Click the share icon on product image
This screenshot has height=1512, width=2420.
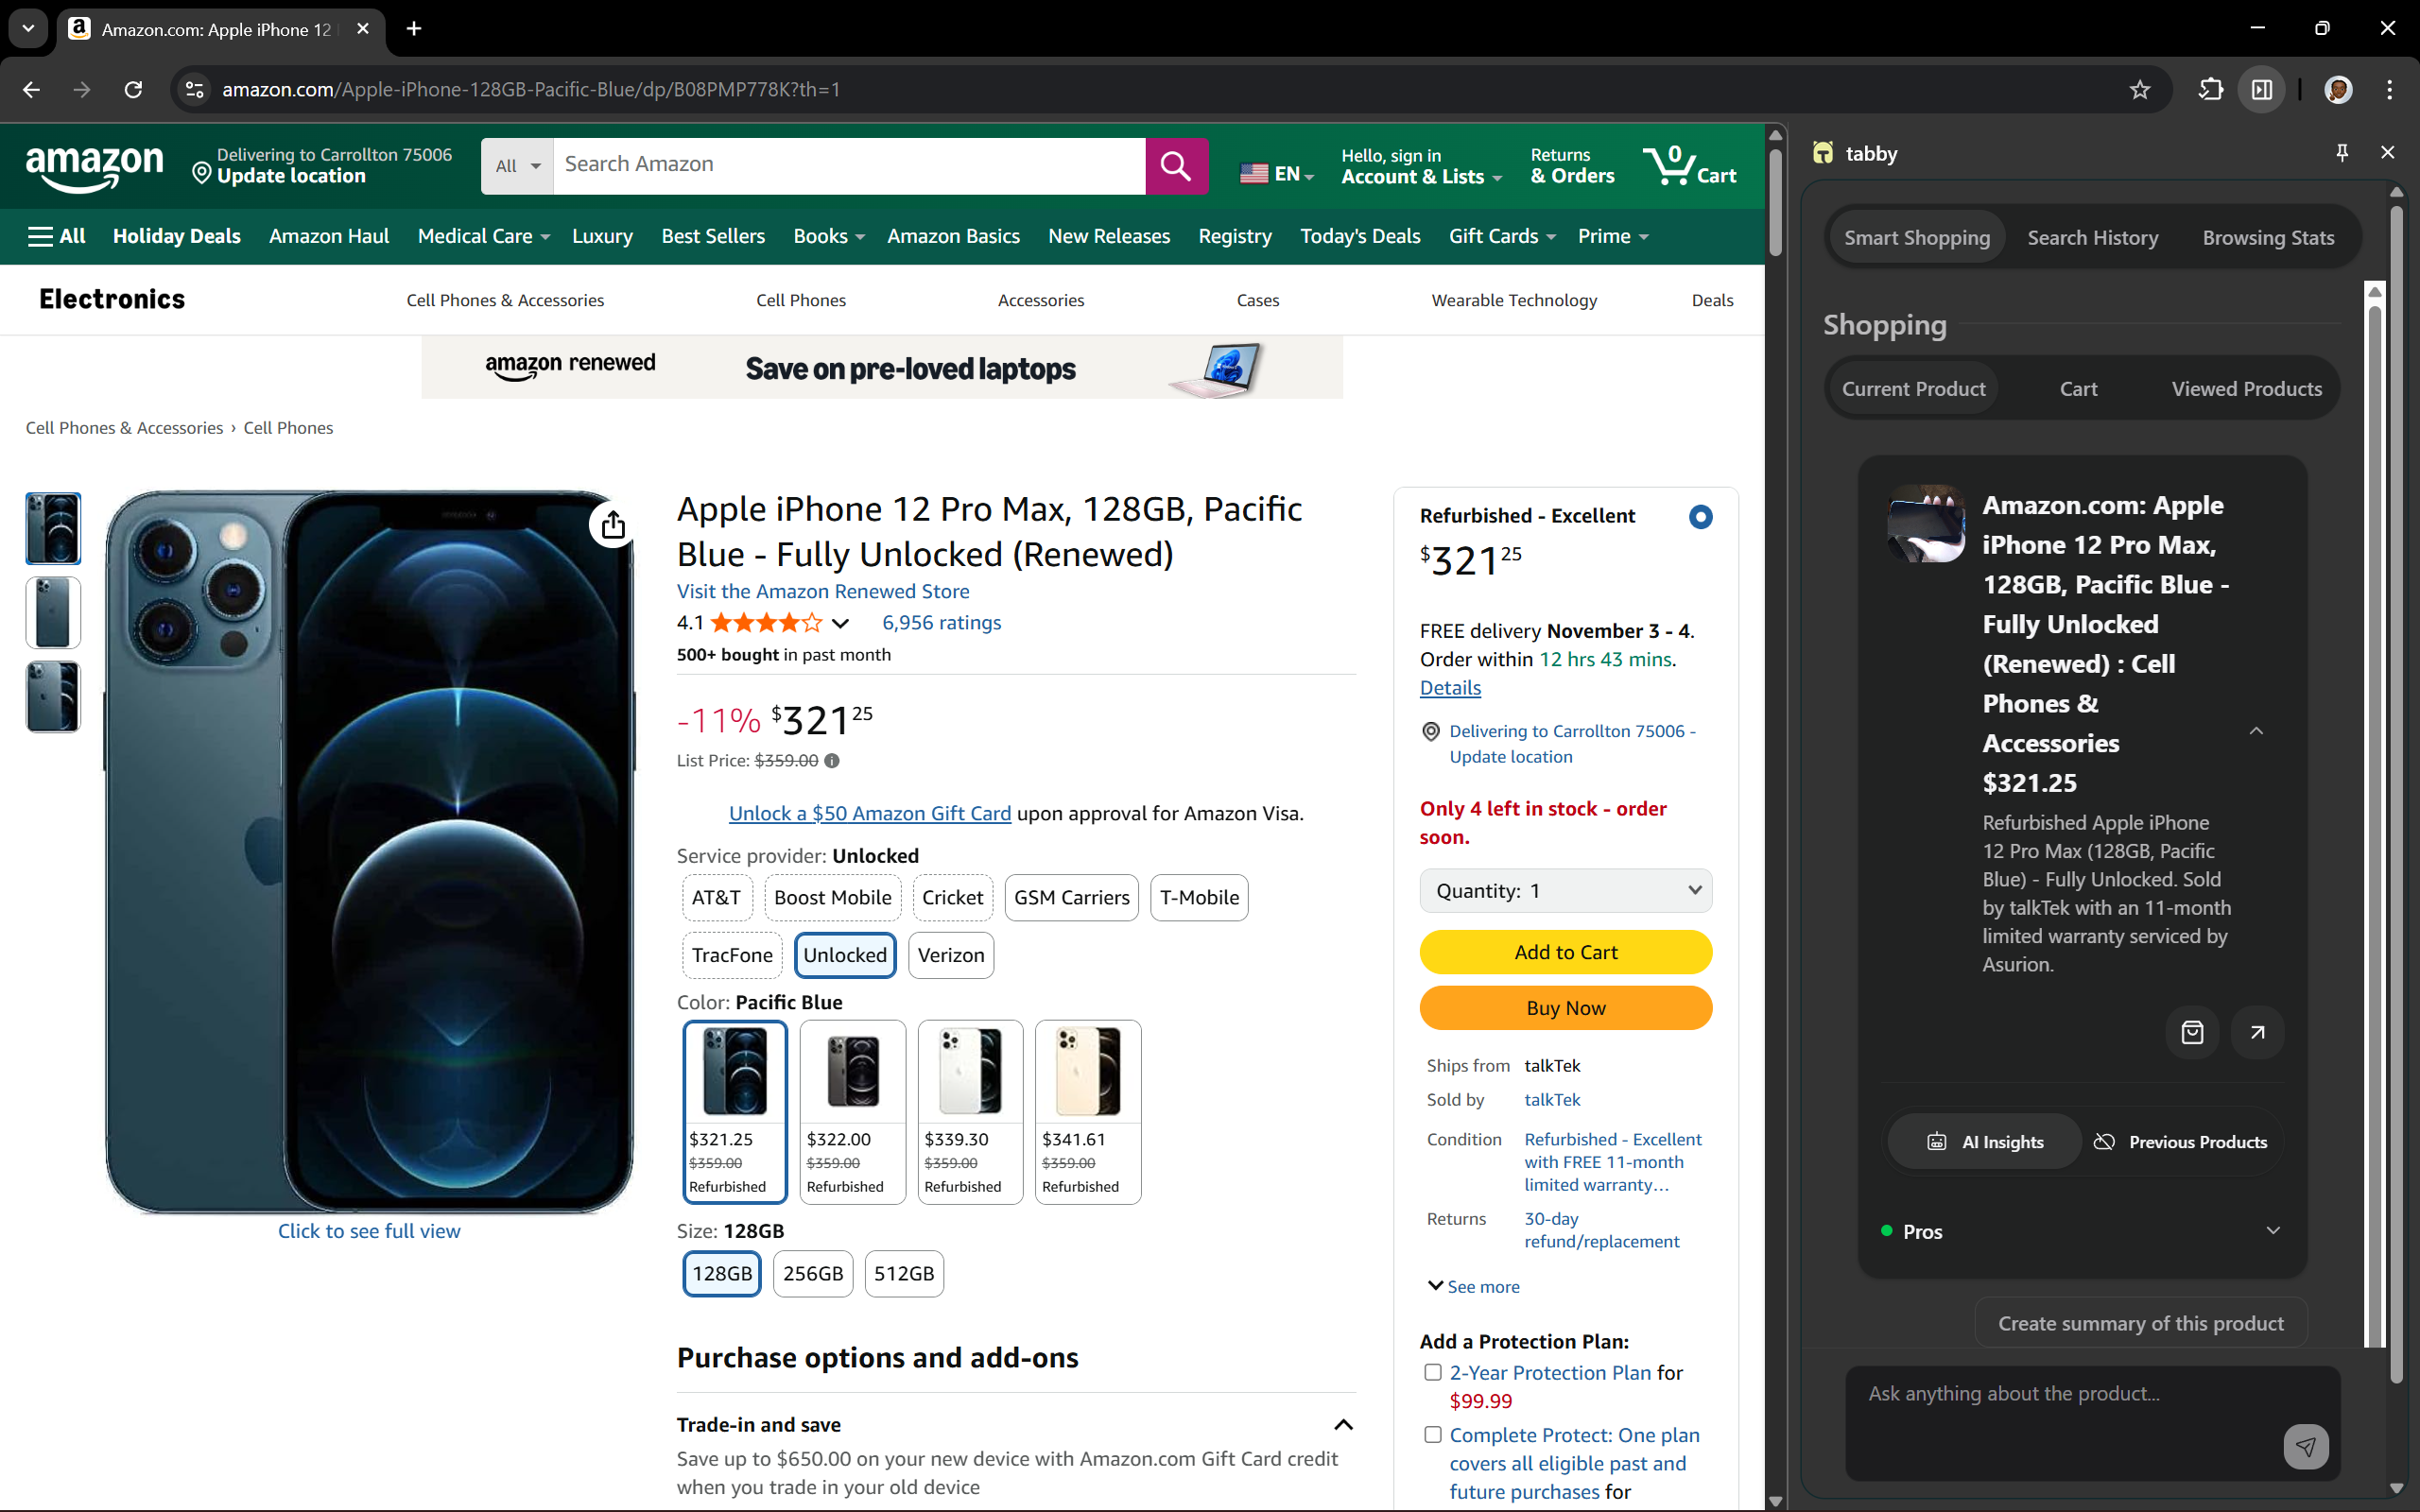coord(613,524)
